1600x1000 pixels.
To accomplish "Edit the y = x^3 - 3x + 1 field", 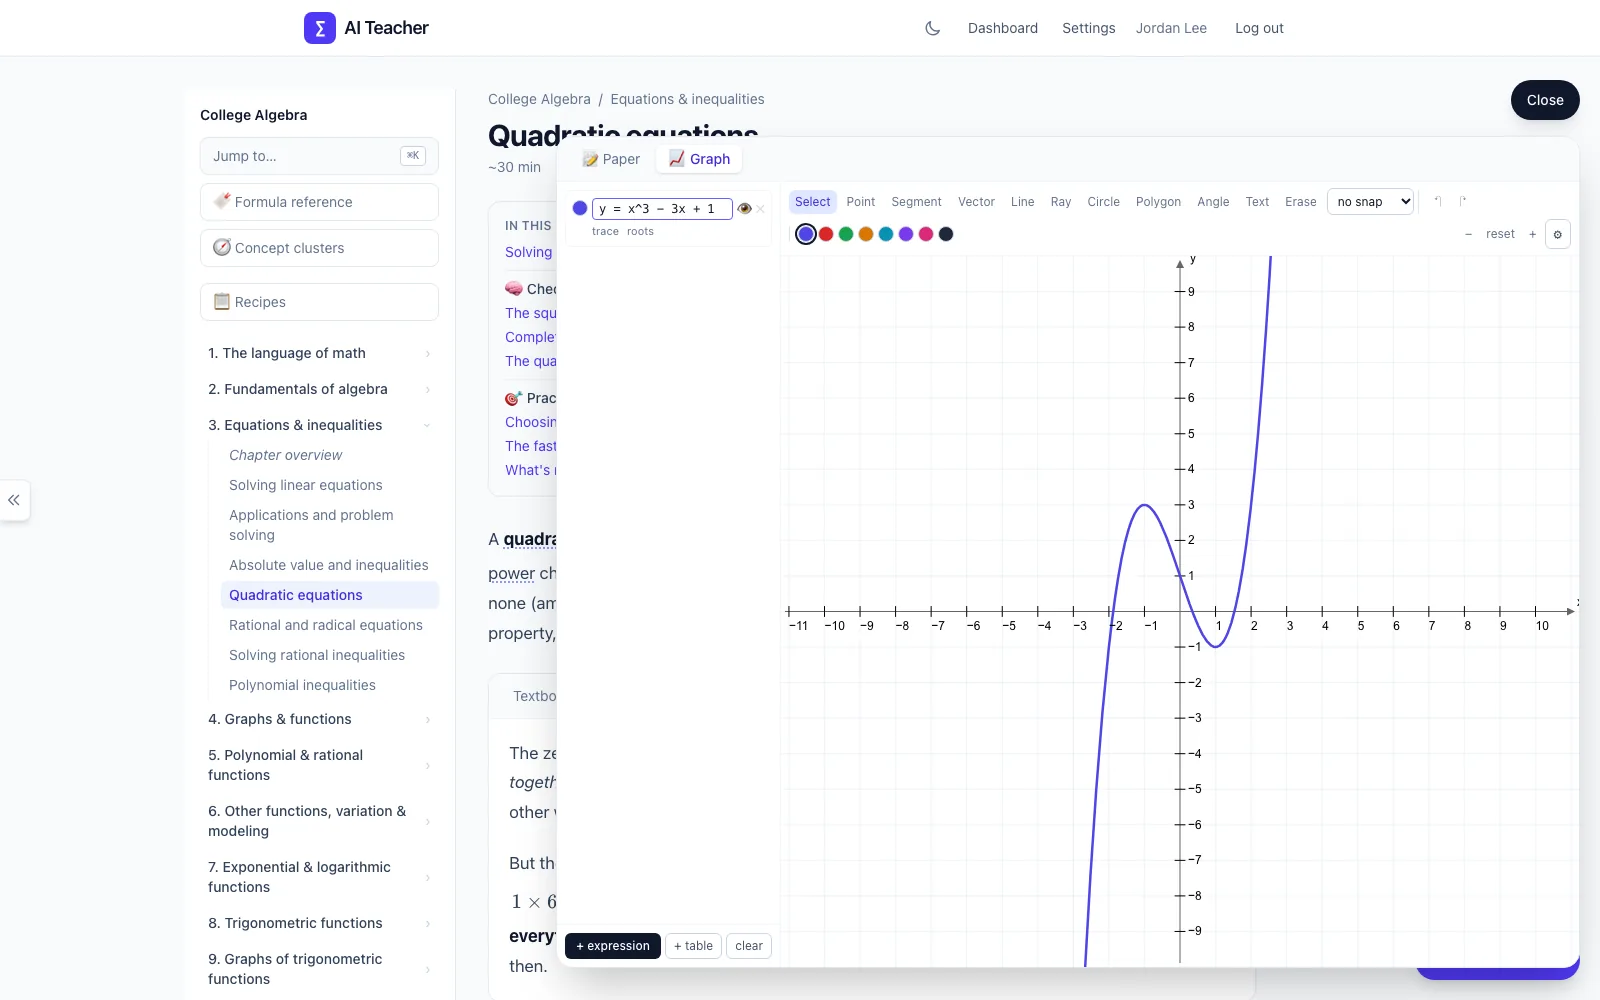I will (662, 209).
